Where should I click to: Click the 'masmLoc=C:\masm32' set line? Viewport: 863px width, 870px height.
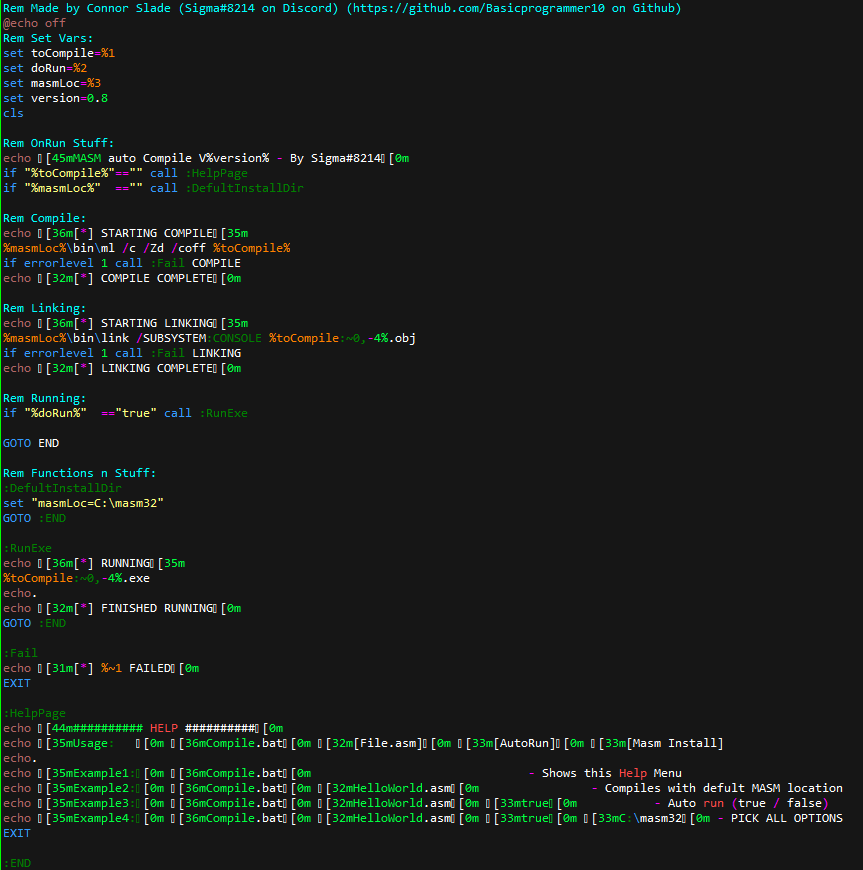tap(83, 503)
